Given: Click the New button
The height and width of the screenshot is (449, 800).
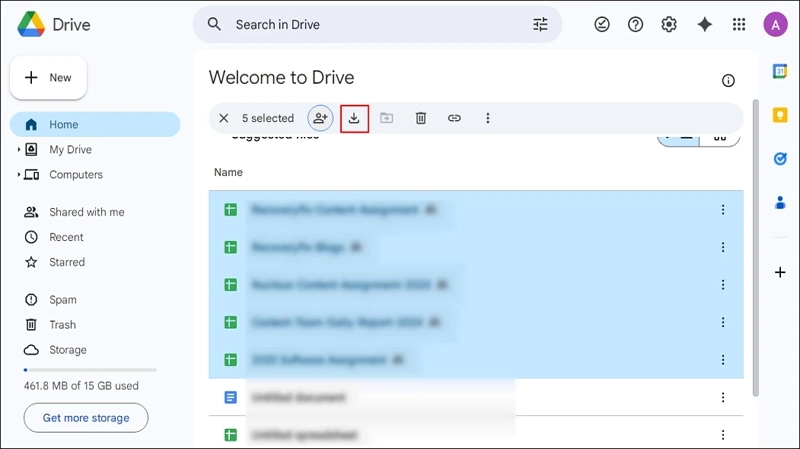Looking at the screenshot, I should 48,78.
